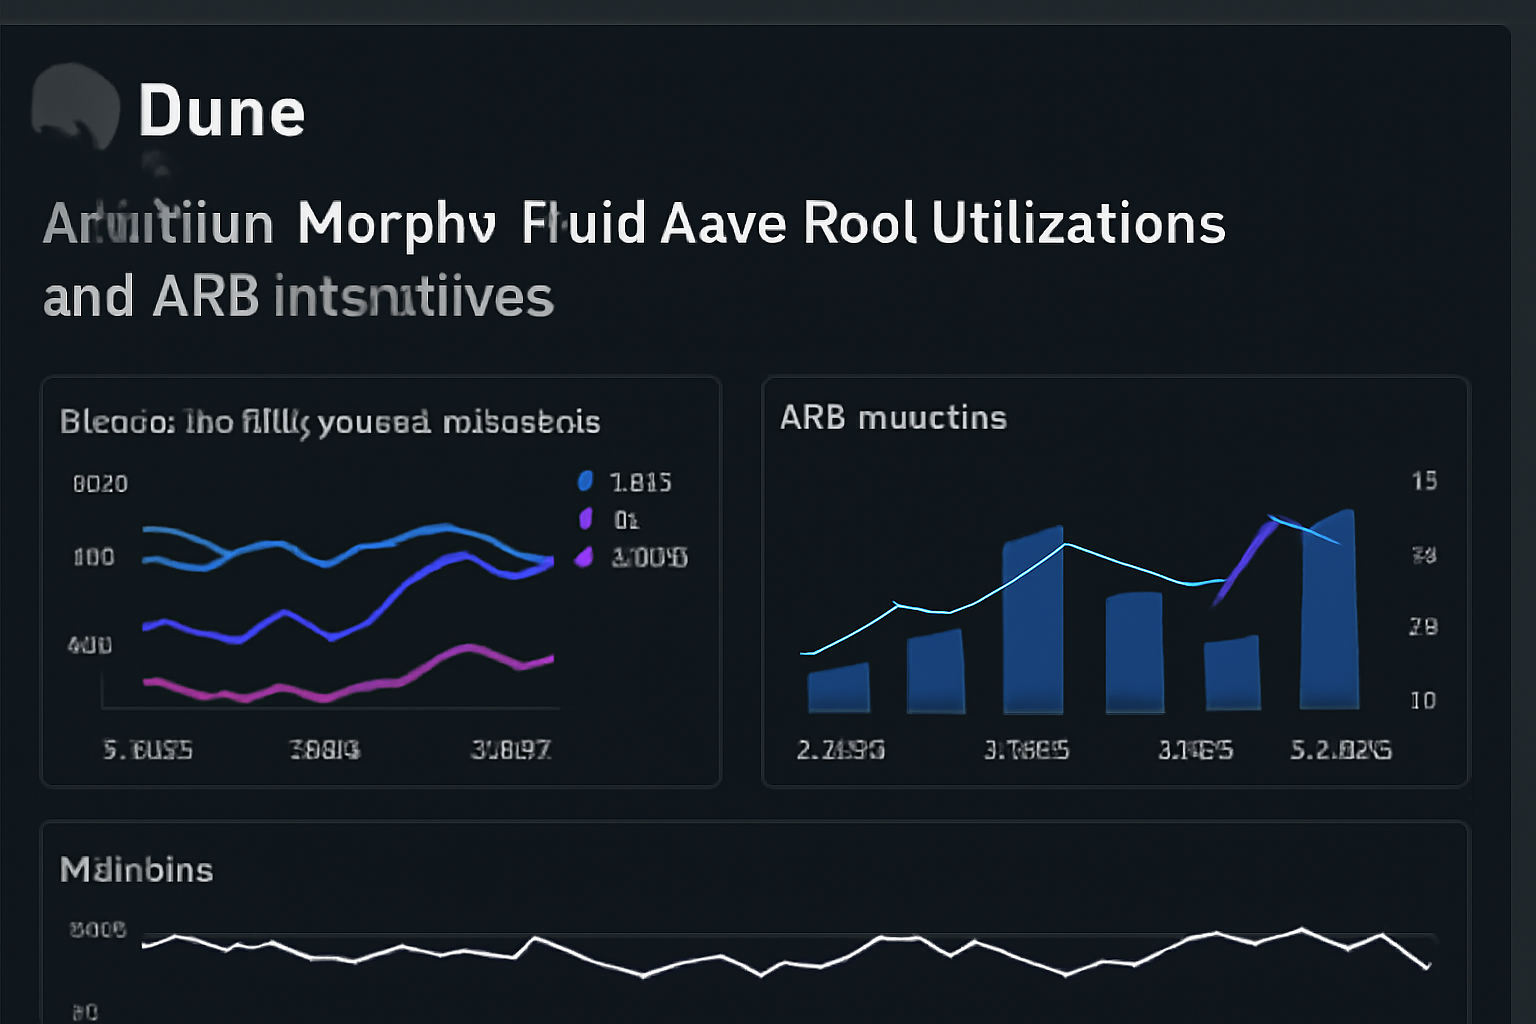1536x1024 pixels.
Task: Select the magenta legend dot for series 1005
Action: coord(584,557)
